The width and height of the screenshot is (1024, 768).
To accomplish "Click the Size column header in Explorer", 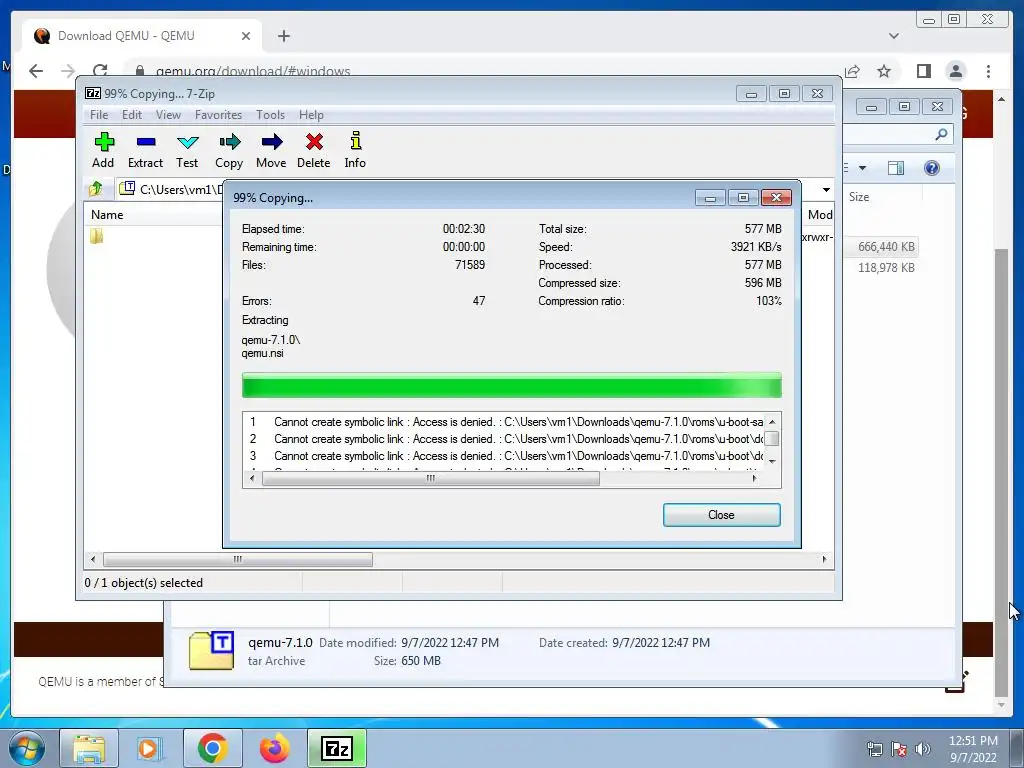I will click(x=859, y=197).
